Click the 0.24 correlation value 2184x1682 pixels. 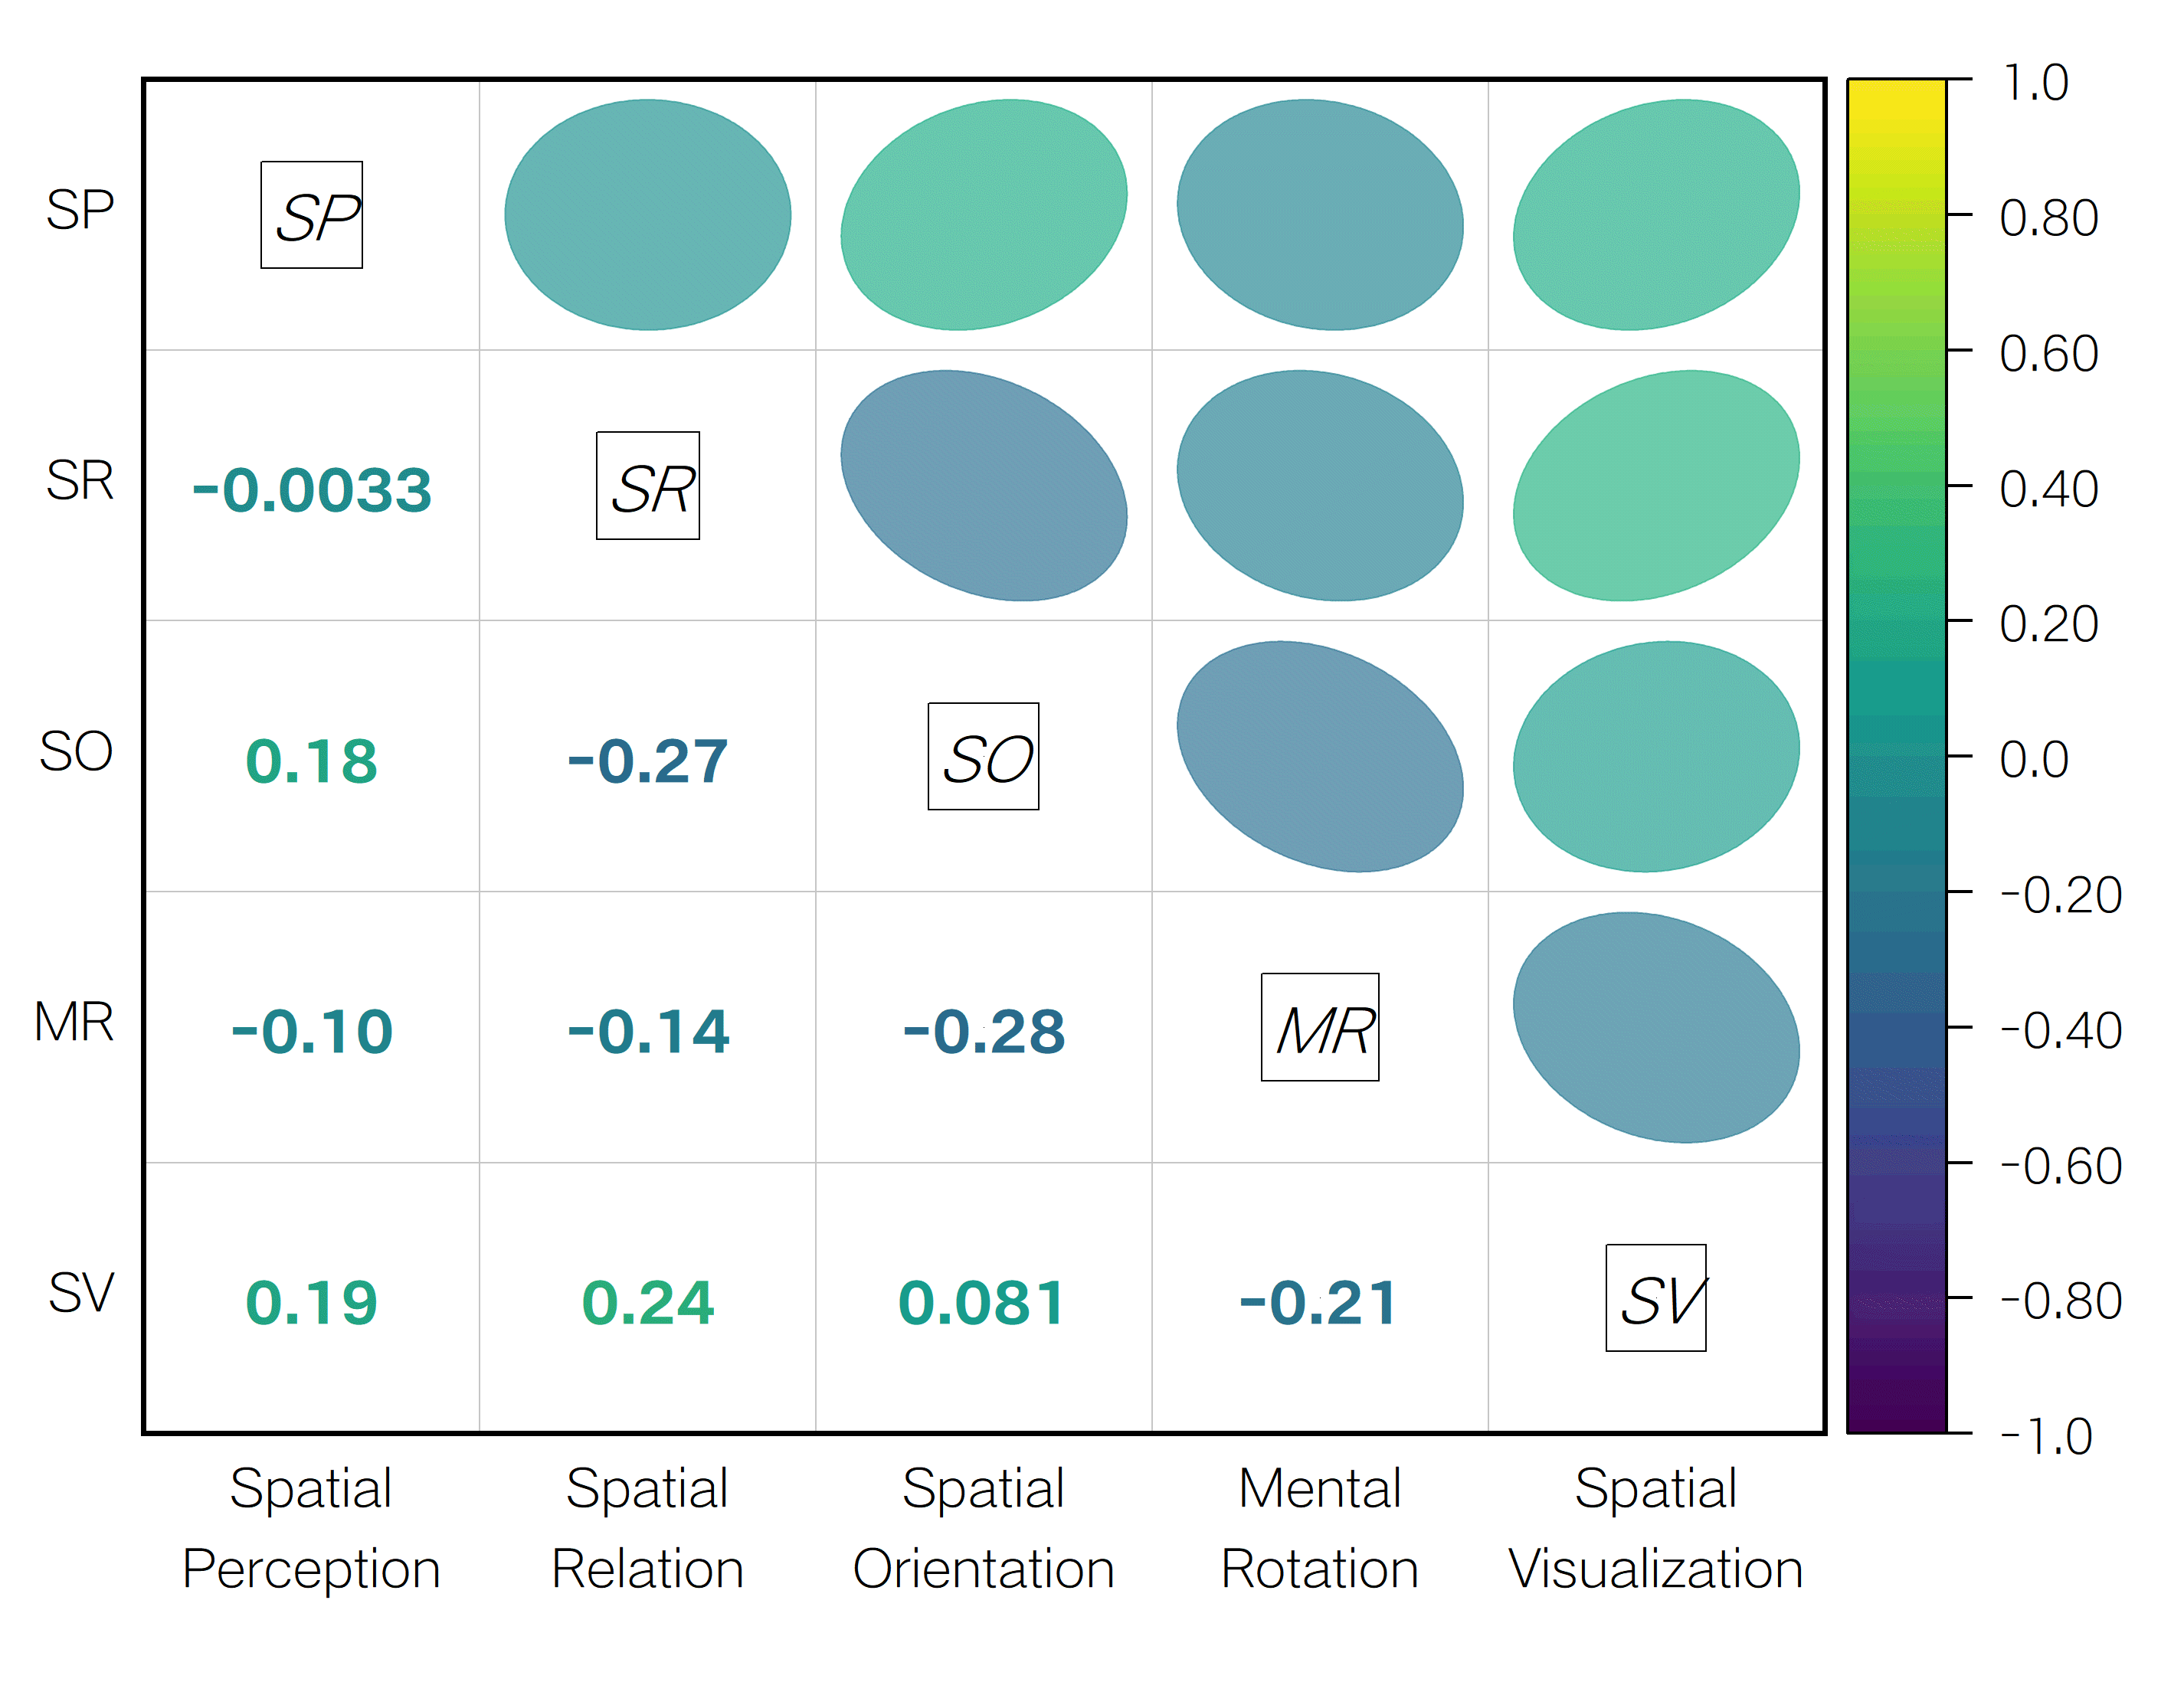point(648,1303)
